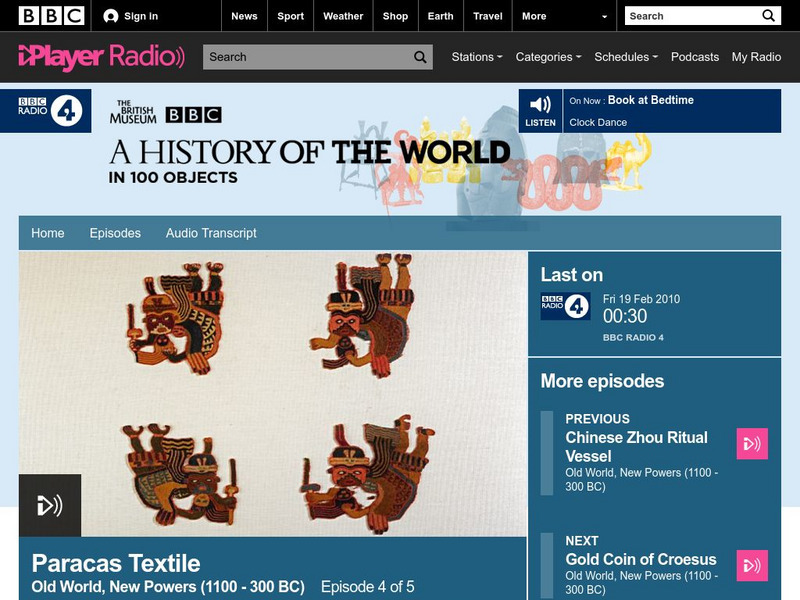Open the Sport section
800x600 pixels.
[290, 16]
